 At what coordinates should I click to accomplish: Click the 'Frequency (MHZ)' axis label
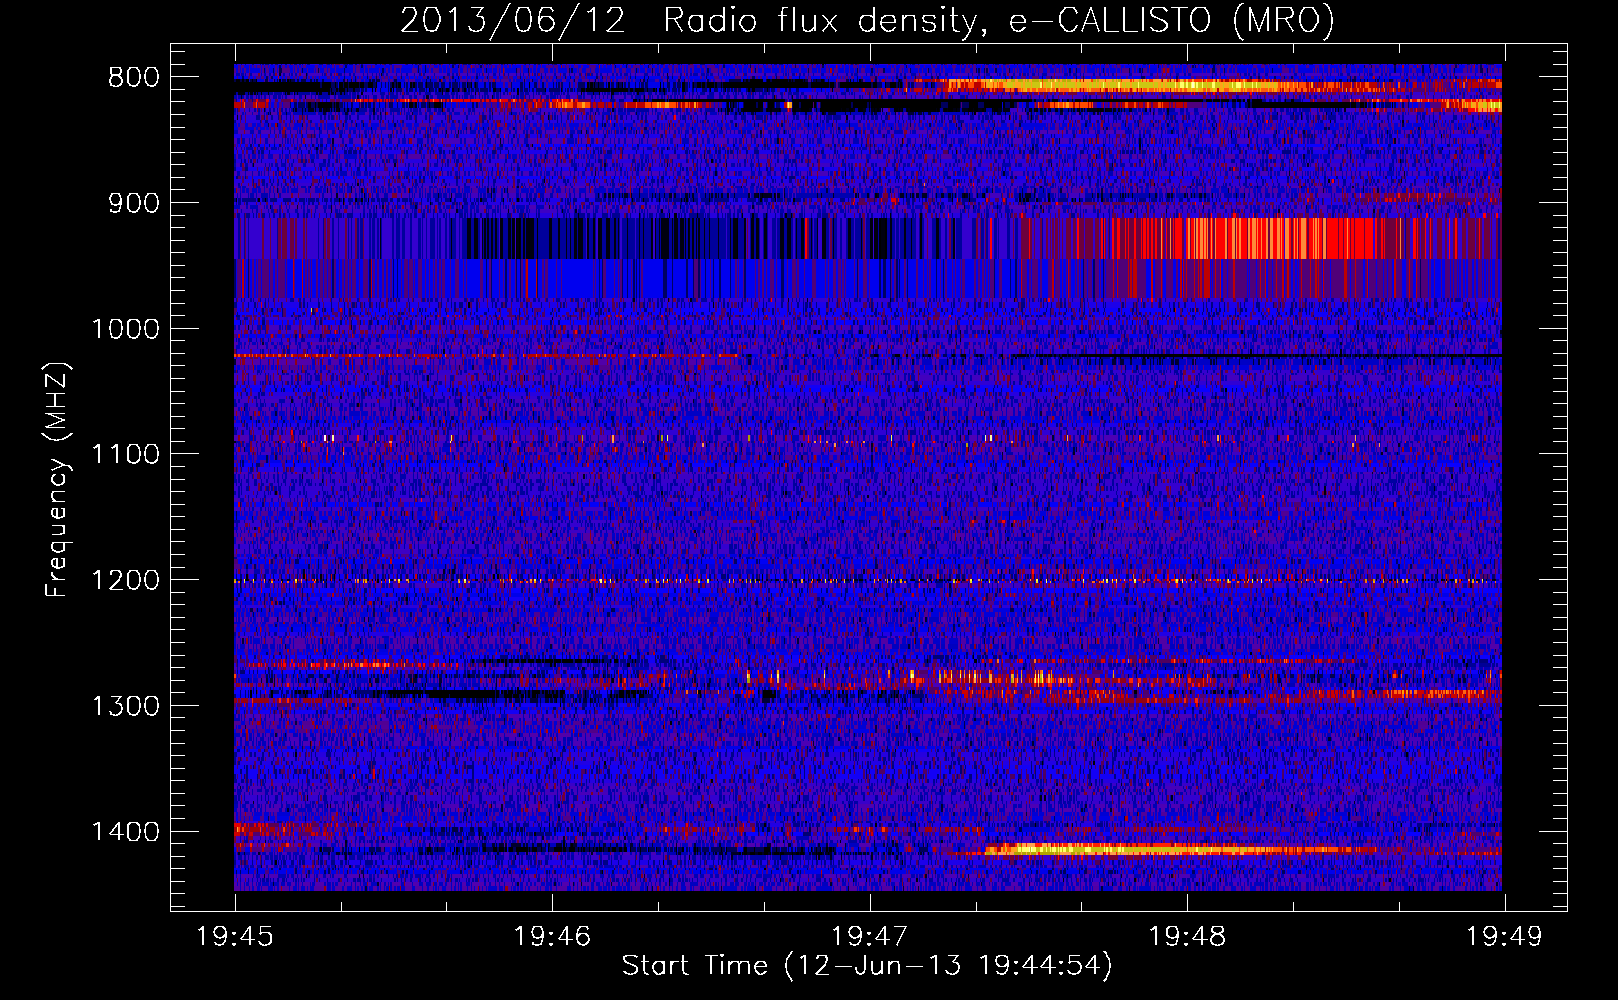pyautogui.click(x=58, y=479)
